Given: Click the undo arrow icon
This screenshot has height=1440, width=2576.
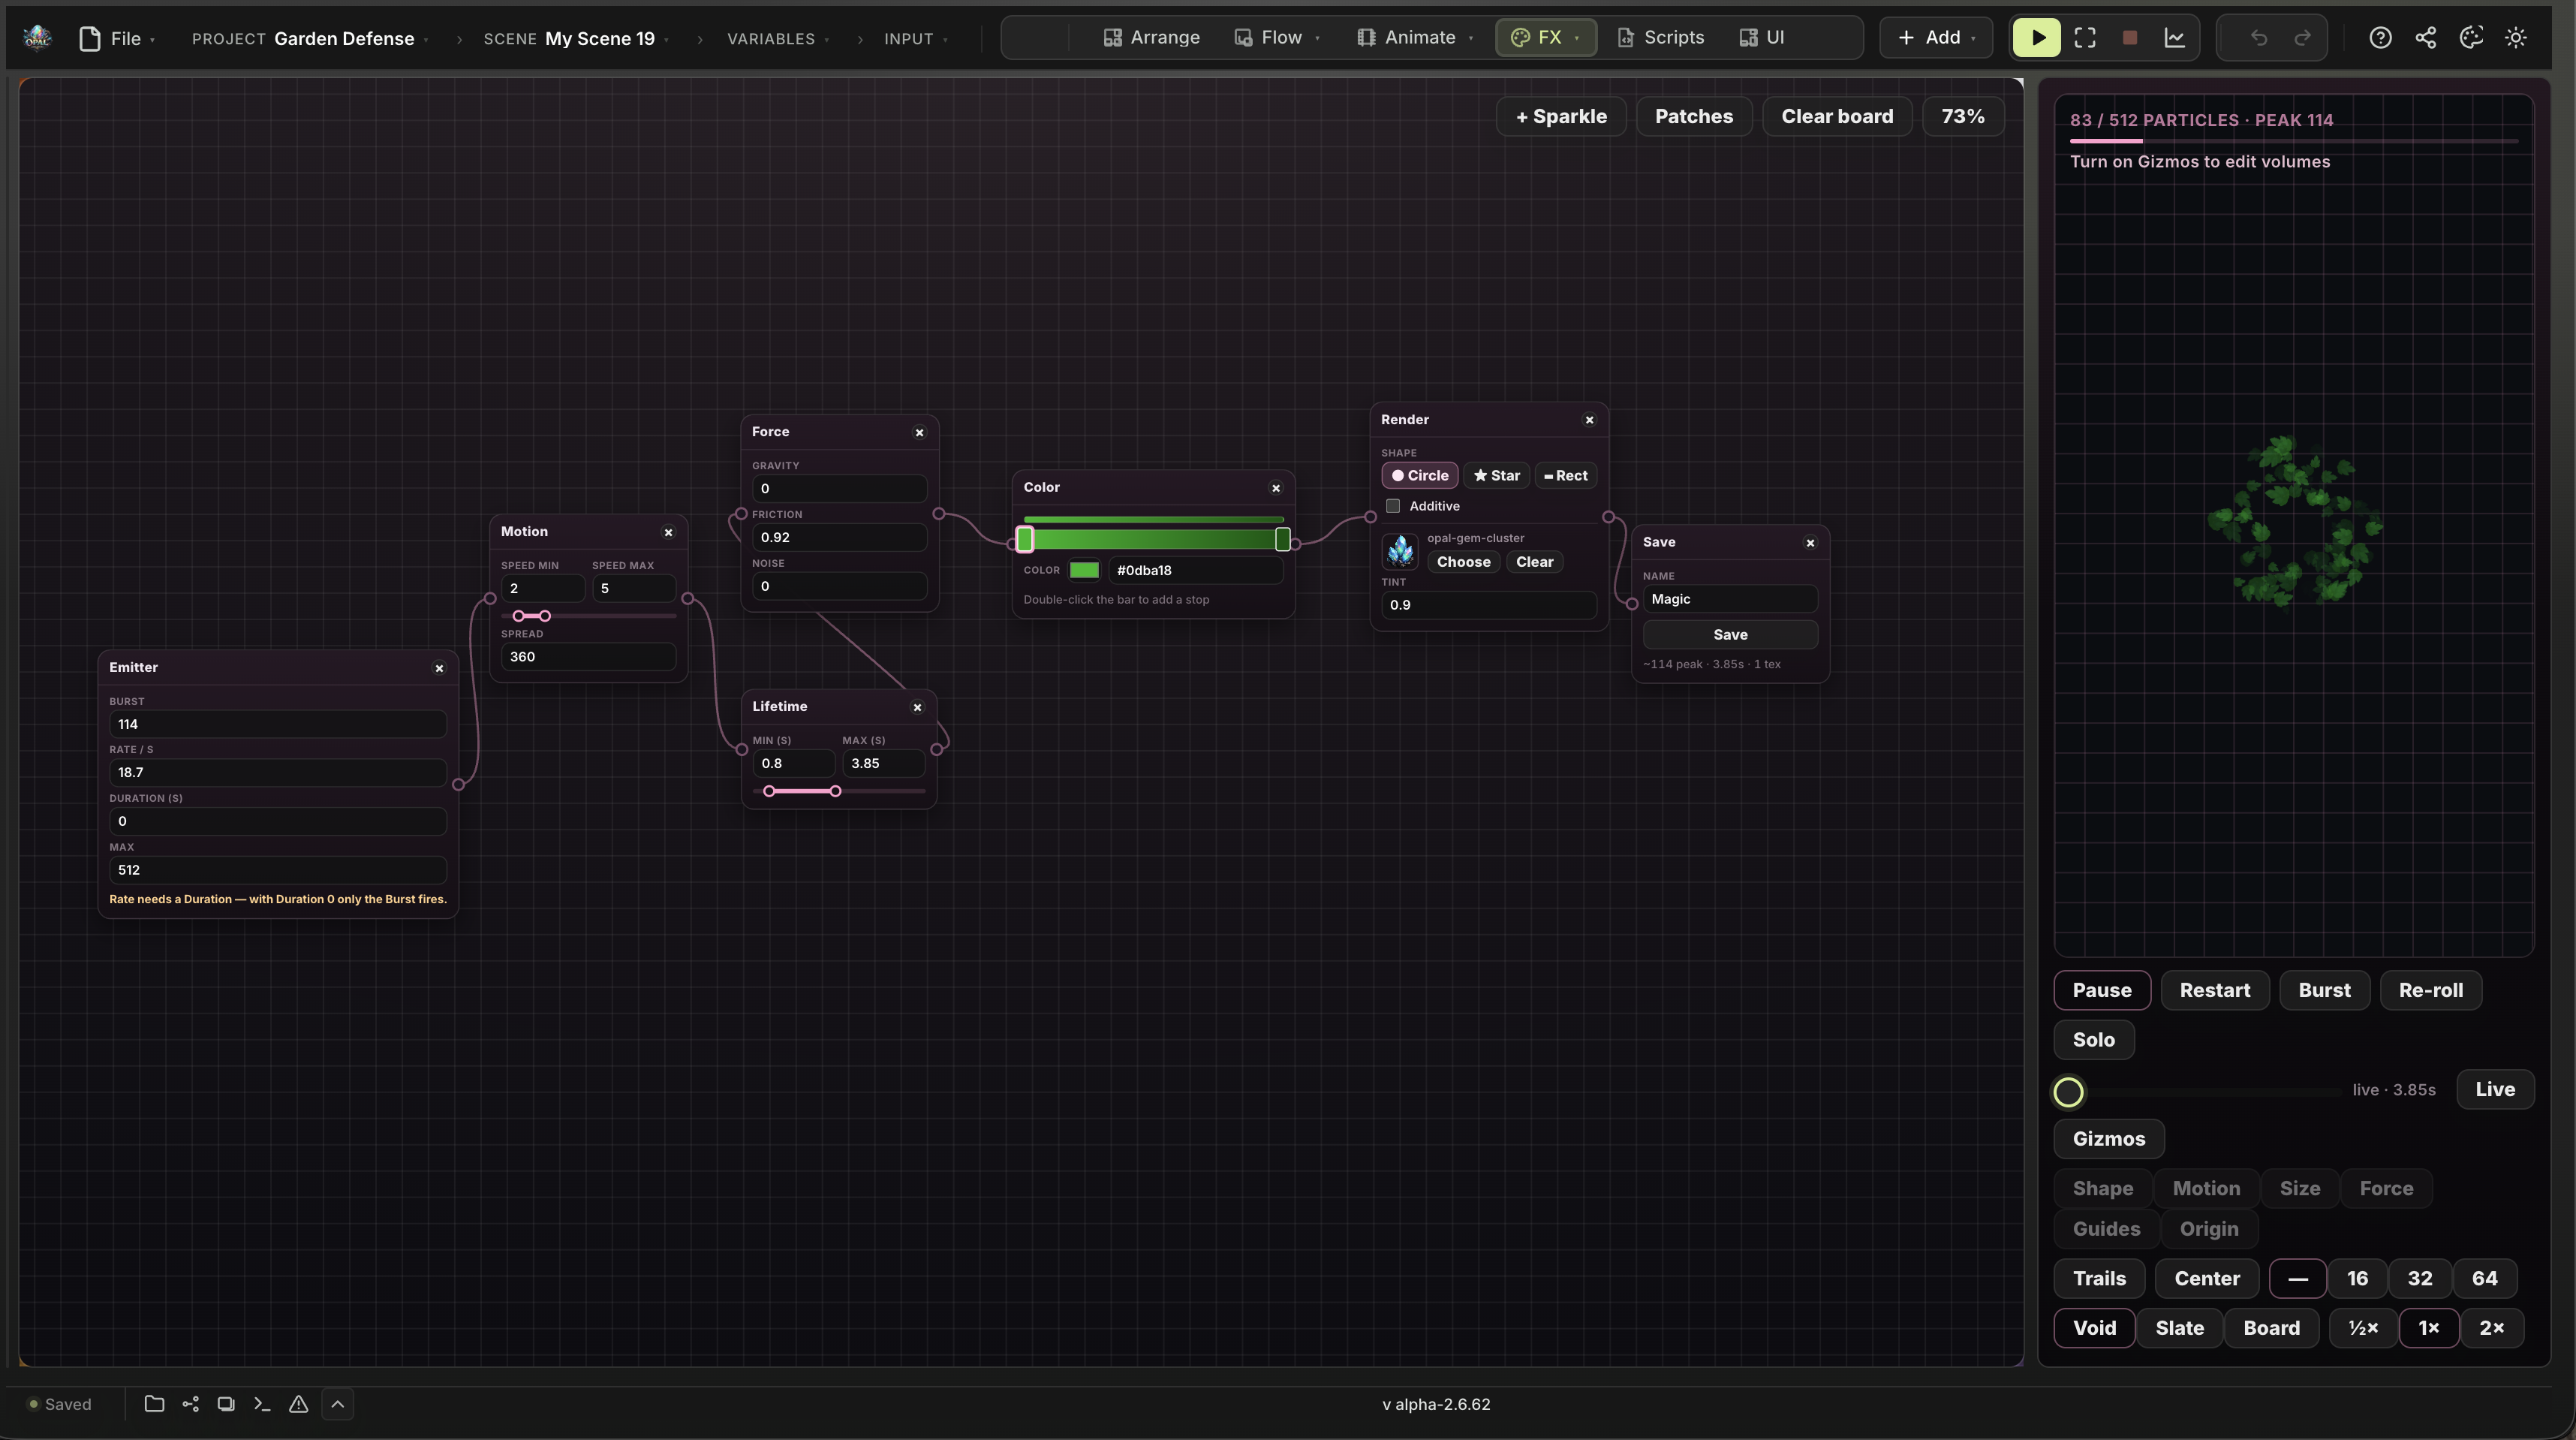Looking at the screenshot, I should point(2258,38).
